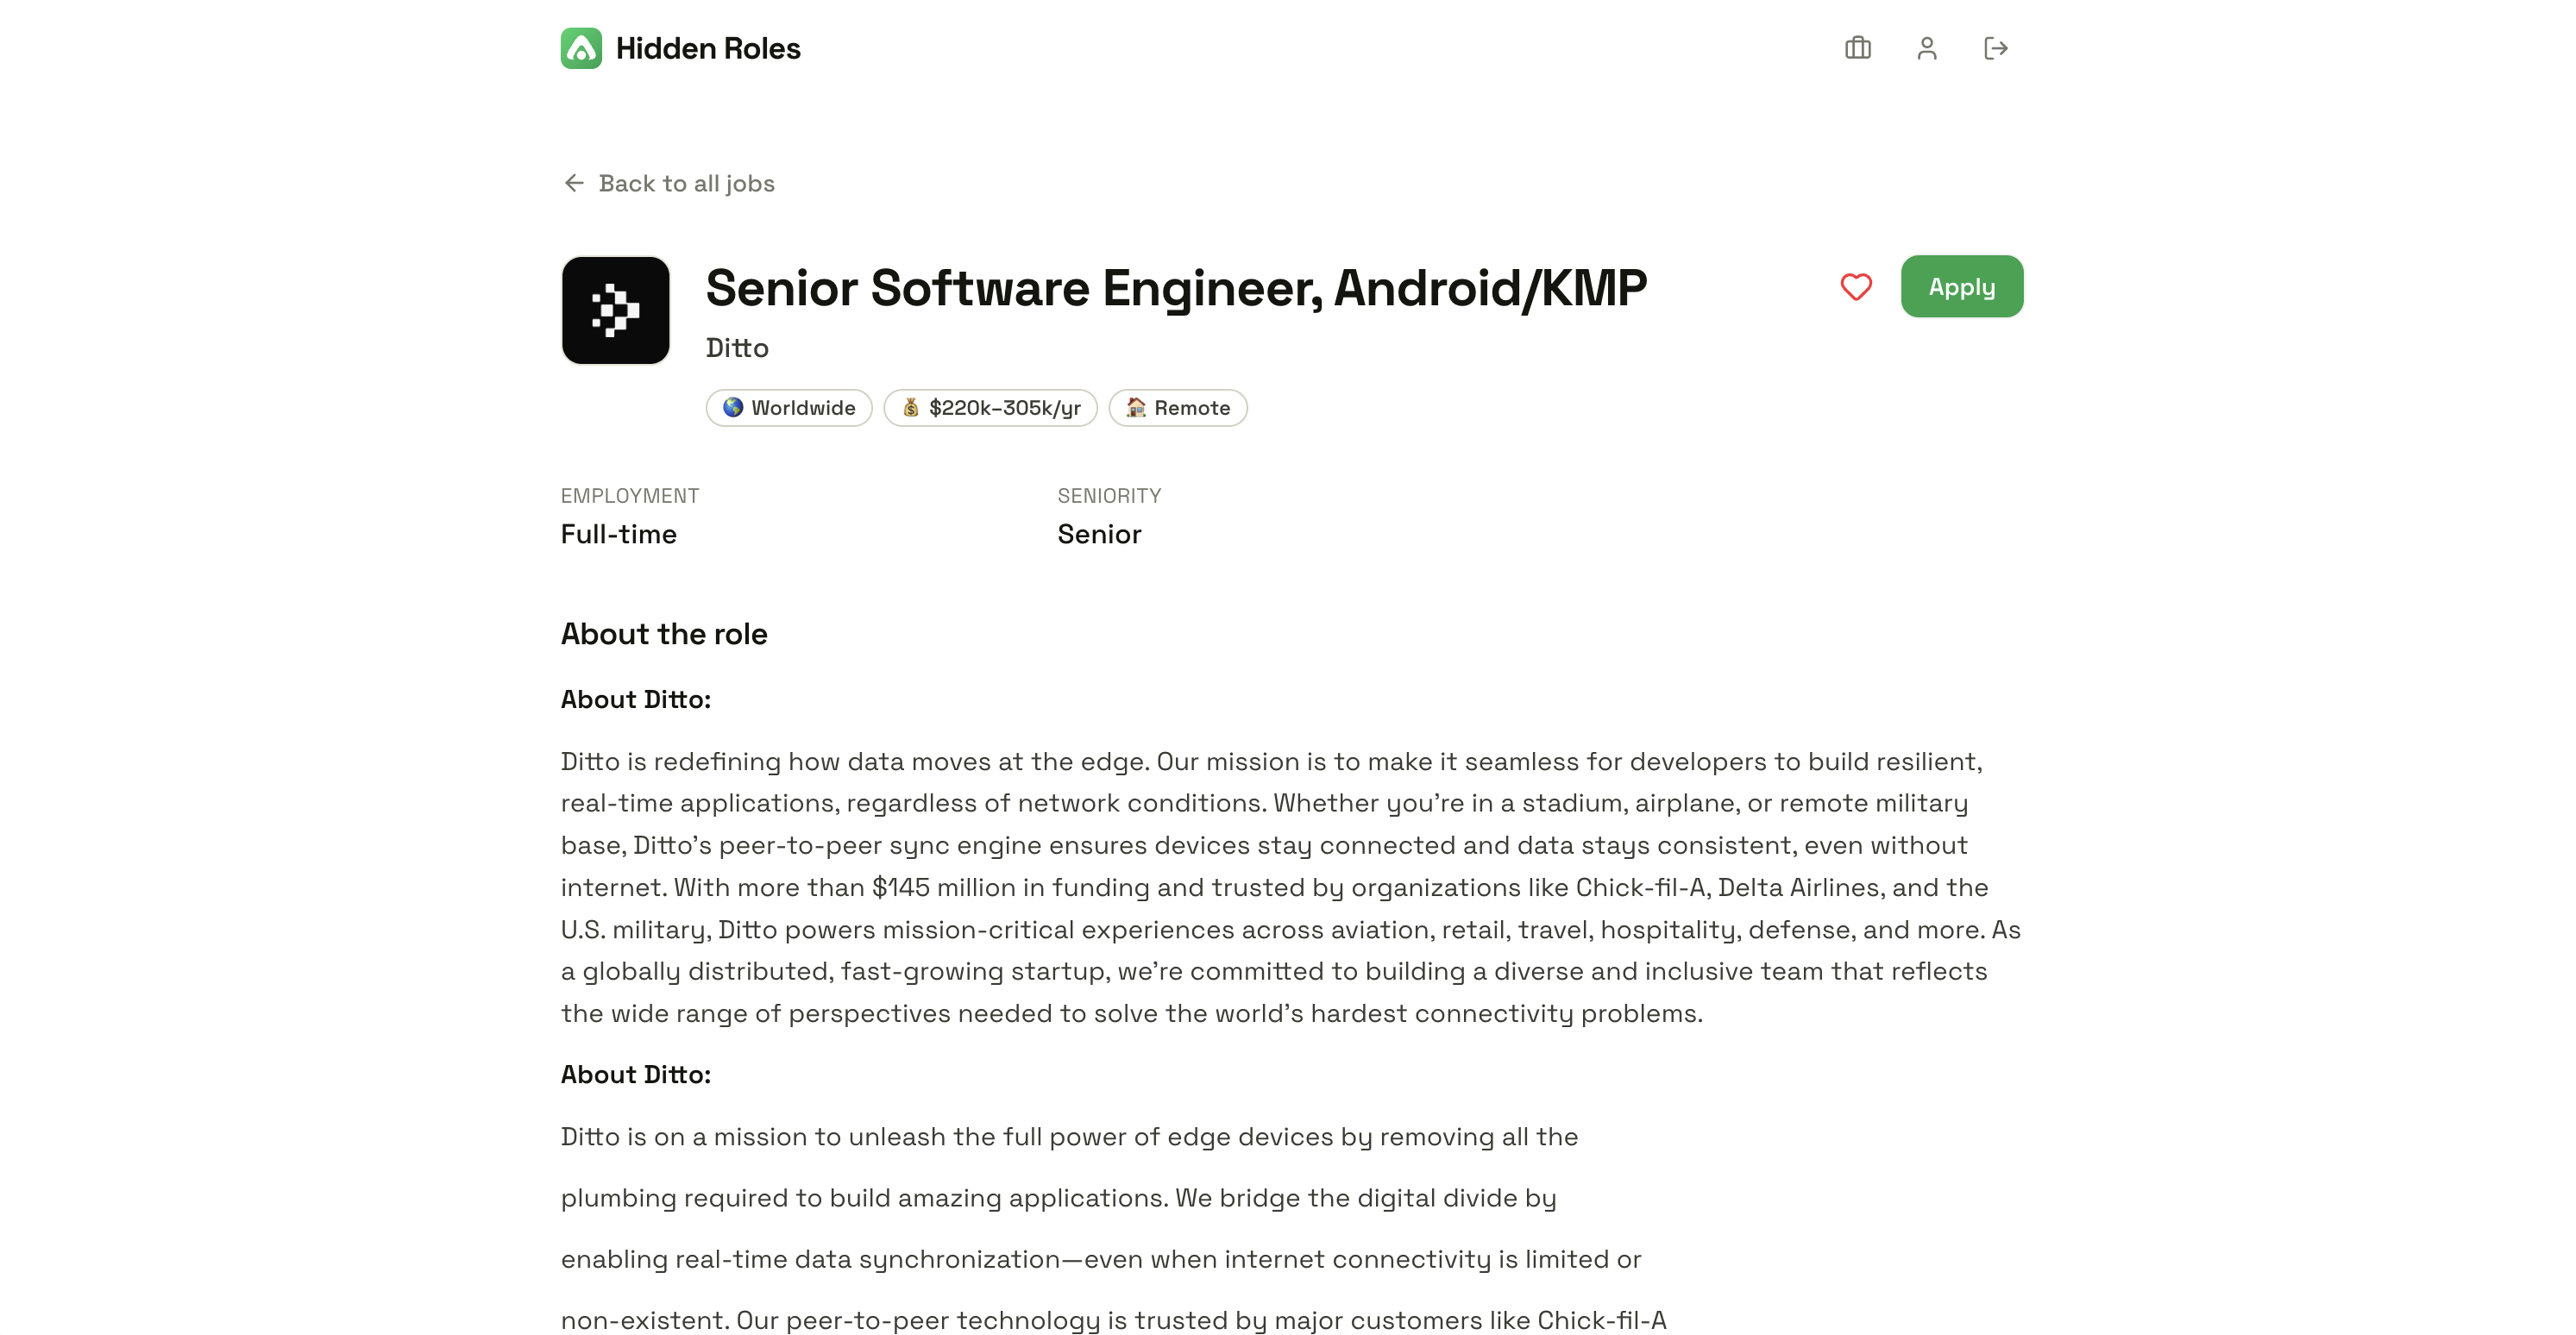
Task: Go back using the left arrow icon
Action: (x=574, y=183)
